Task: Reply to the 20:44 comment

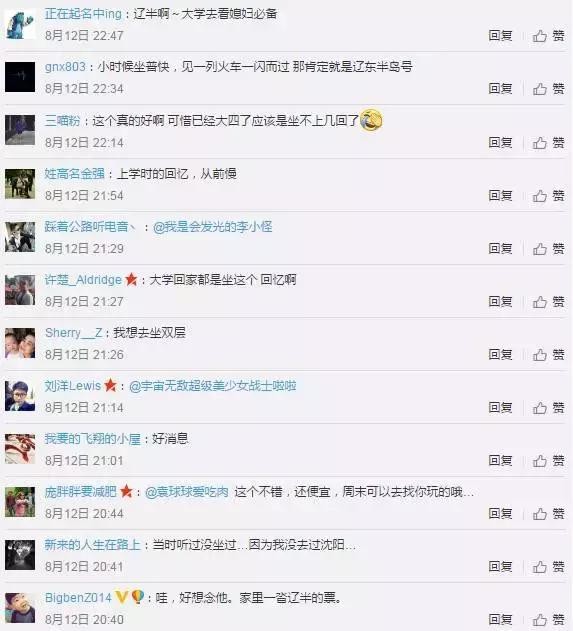Action: click(500, 513)
